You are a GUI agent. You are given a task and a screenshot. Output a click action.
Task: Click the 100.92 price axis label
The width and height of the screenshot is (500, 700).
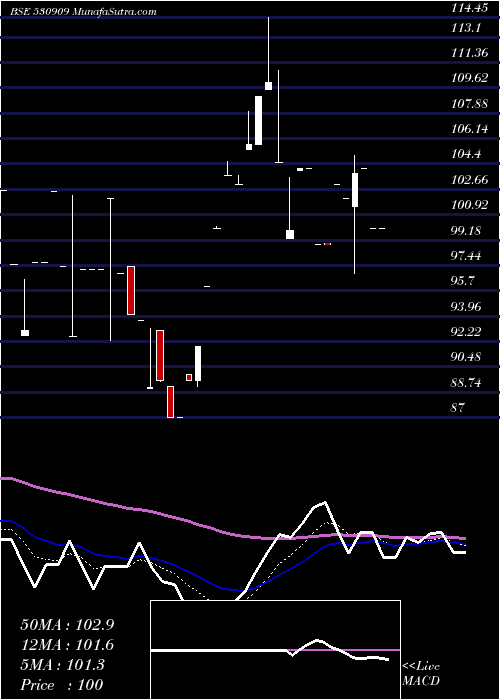[x=470, y=205]
